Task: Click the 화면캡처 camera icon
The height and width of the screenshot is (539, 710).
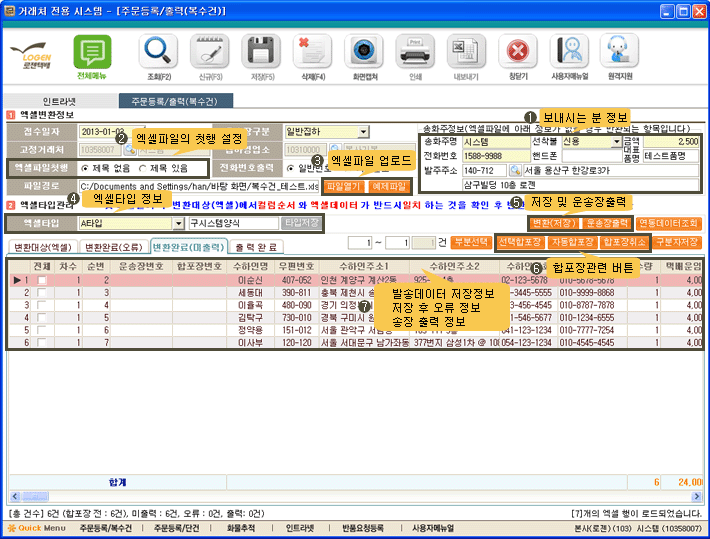Action: click(364, 51)
